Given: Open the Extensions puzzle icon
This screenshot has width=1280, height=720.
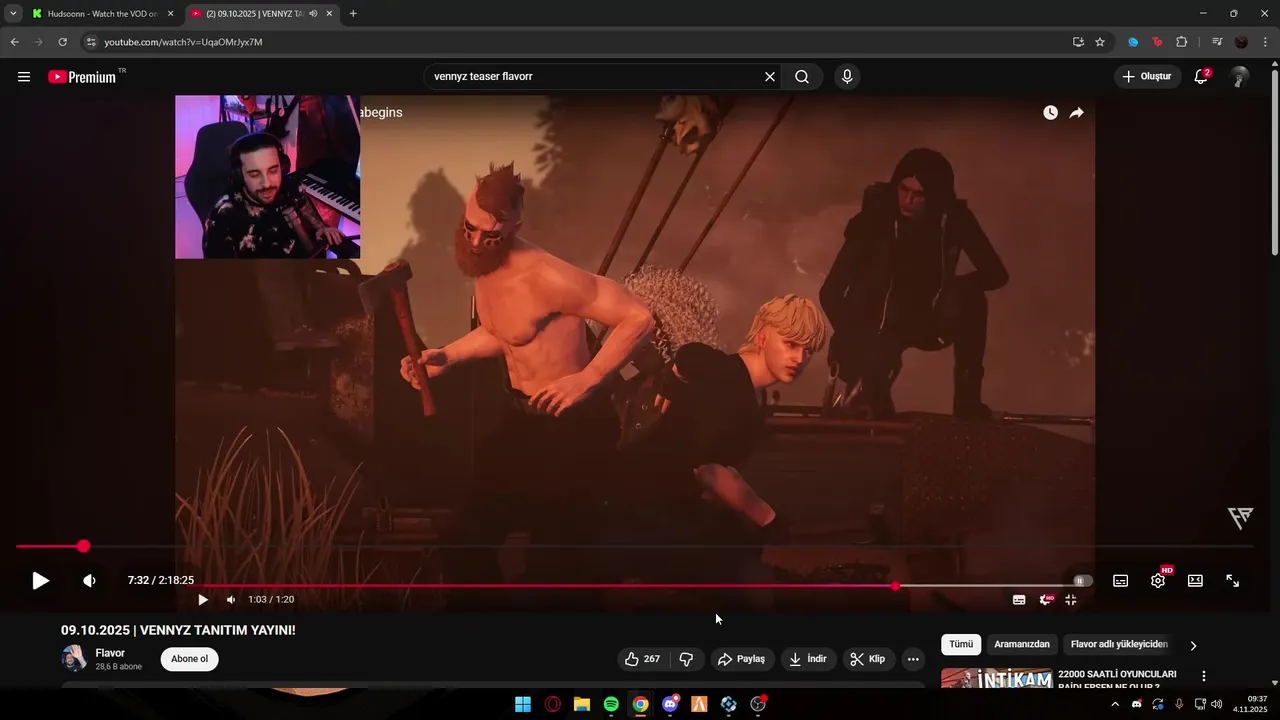Looking at the screenshot, I should (1182, 42).
